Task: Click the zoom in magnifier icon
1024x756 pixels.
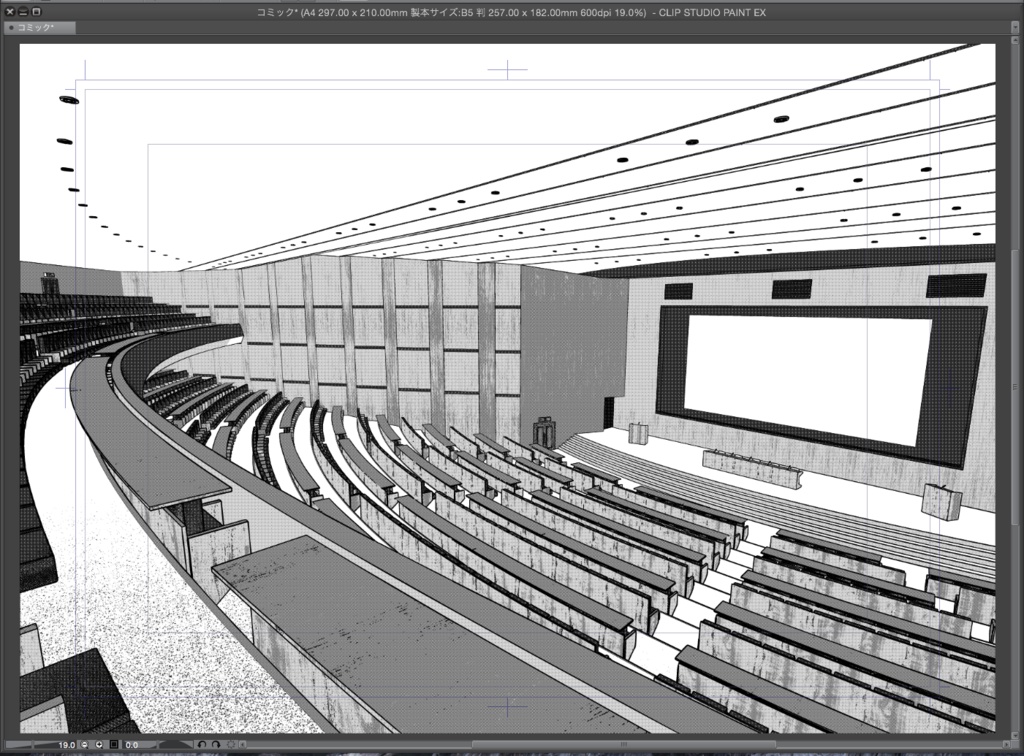Action: (x=99, y=745)
